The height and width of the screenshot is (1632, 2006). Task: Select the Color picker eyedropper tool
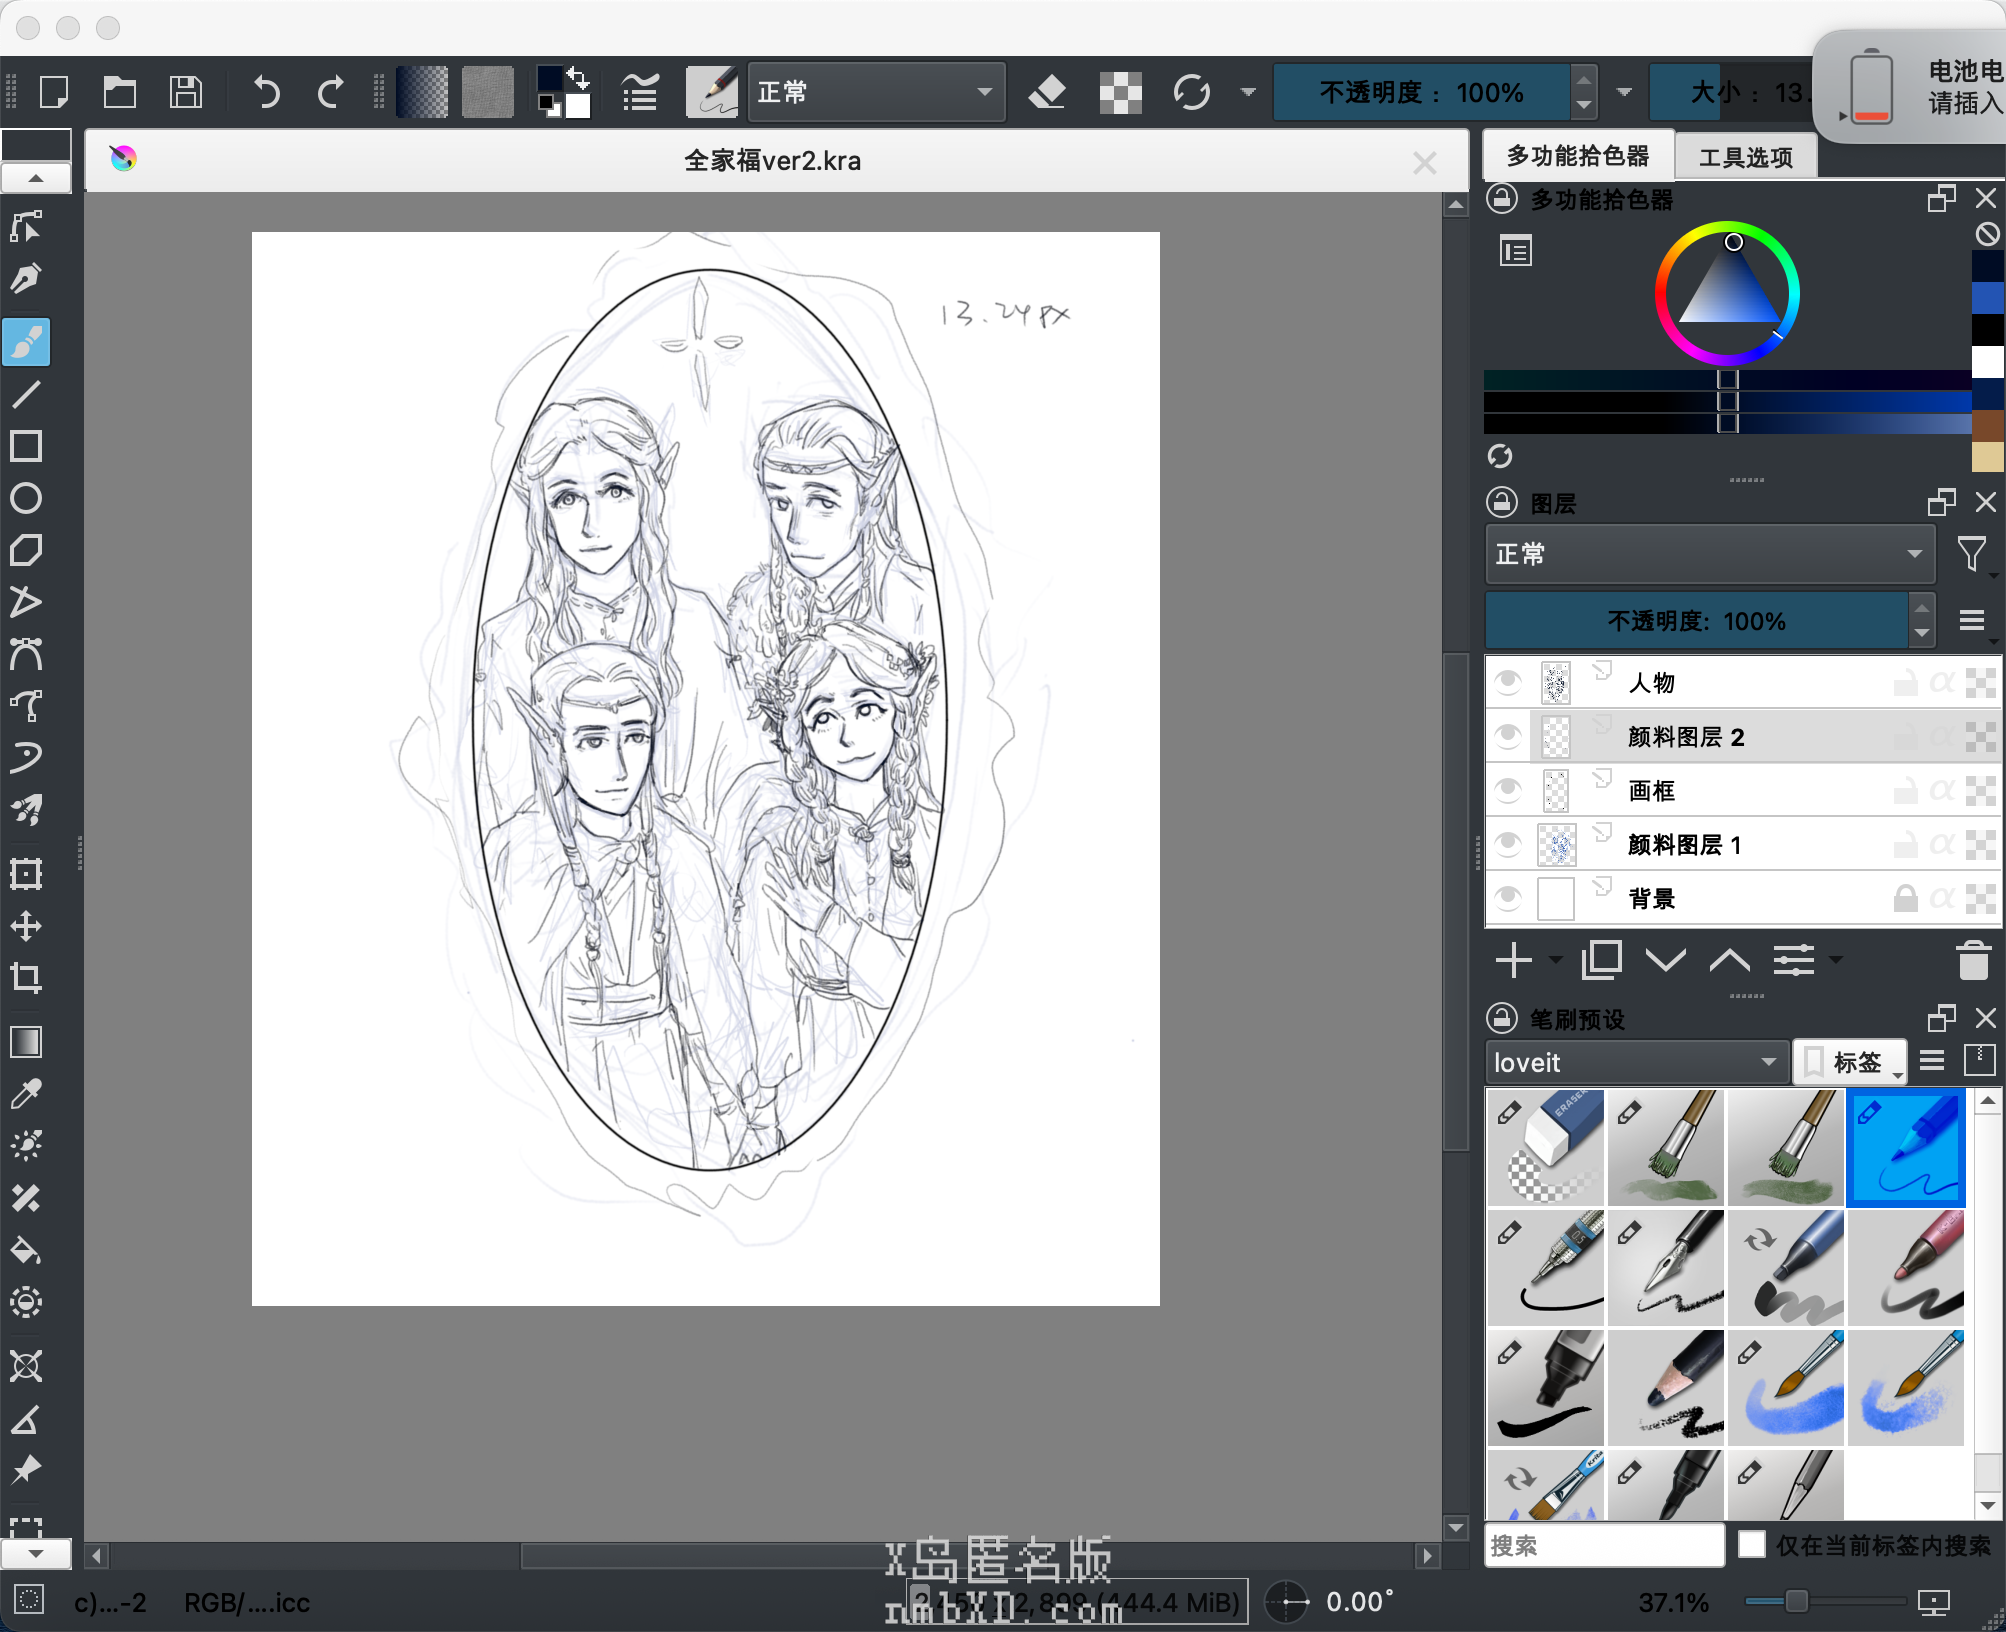click(26, 1094)
